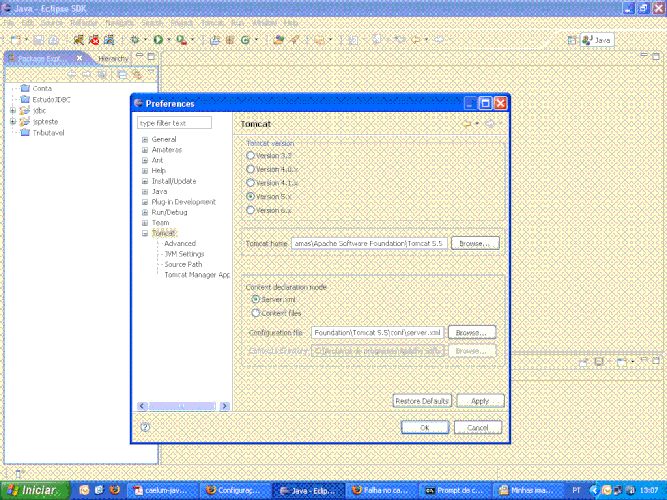Expand the General preferences node
The width and height of the screenshot is (667, 500).
(x=145, y=140)
